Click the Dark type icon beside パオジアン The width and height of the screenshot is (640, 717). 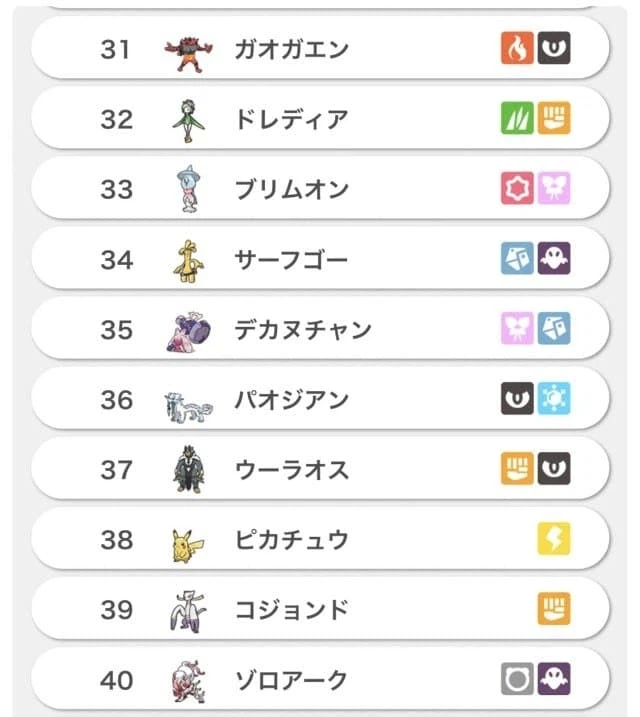[x=517, y=400]
